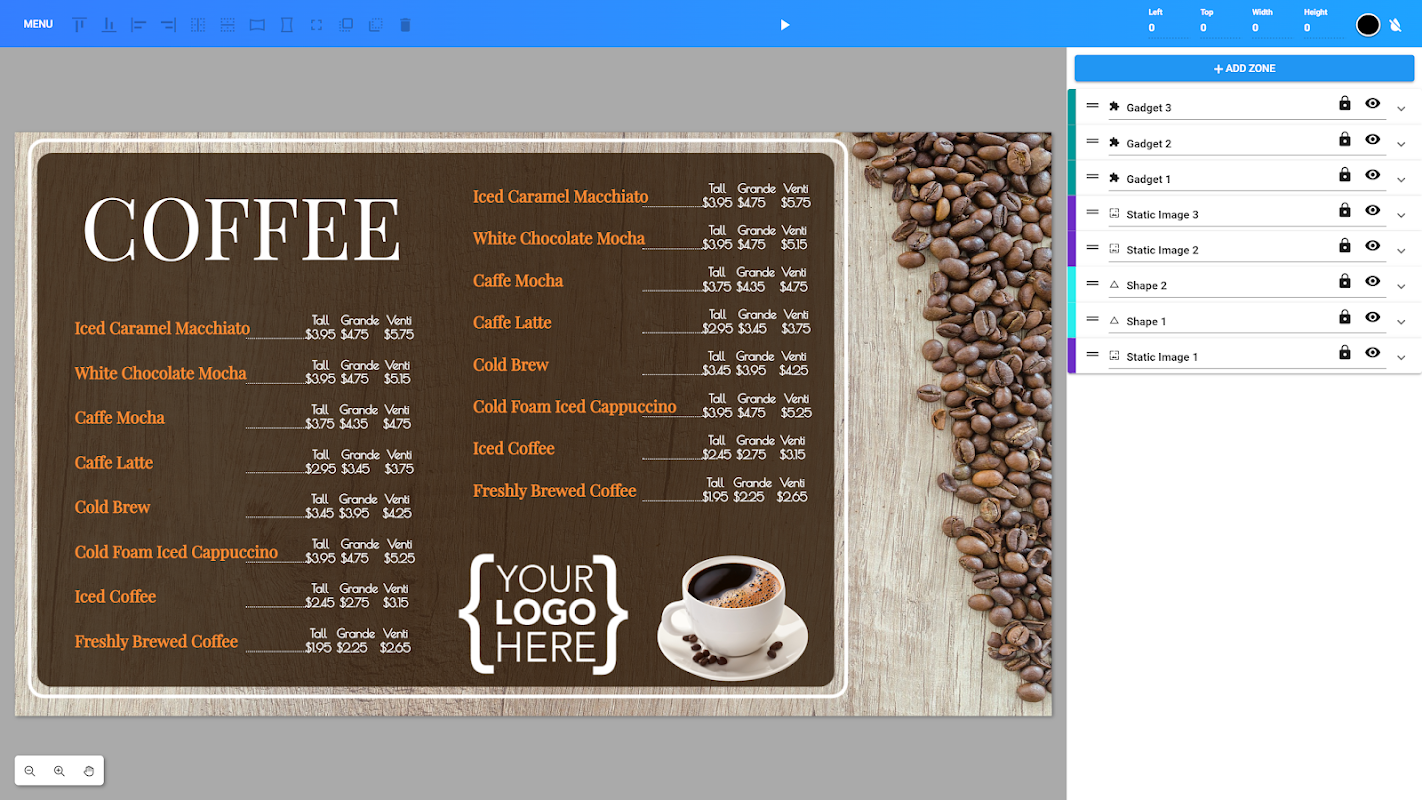Expand Shape 2 zone options
Viewport: 1422px width, 800px height.
(1401, 287)
